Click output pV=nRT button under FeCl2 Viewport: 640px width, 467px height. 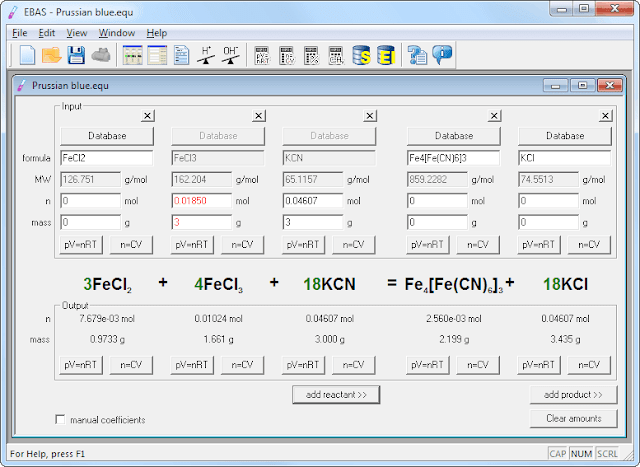coord(81,365)
